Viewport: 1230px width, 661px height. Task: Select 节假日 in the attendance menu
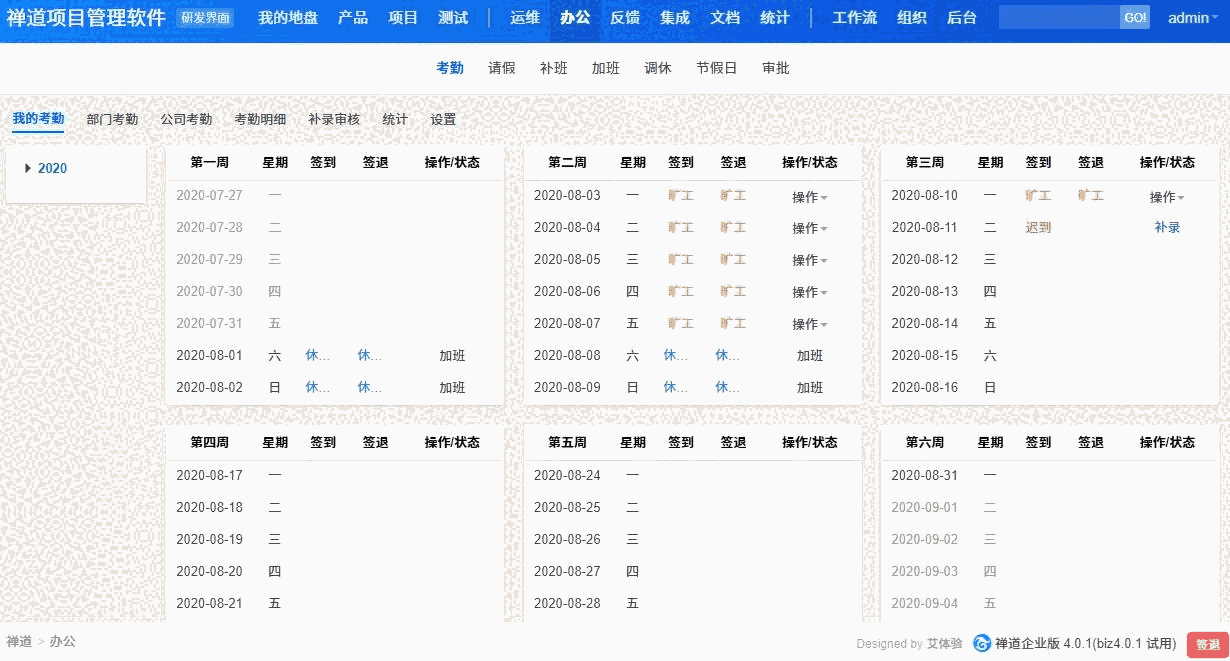[716, 68]
